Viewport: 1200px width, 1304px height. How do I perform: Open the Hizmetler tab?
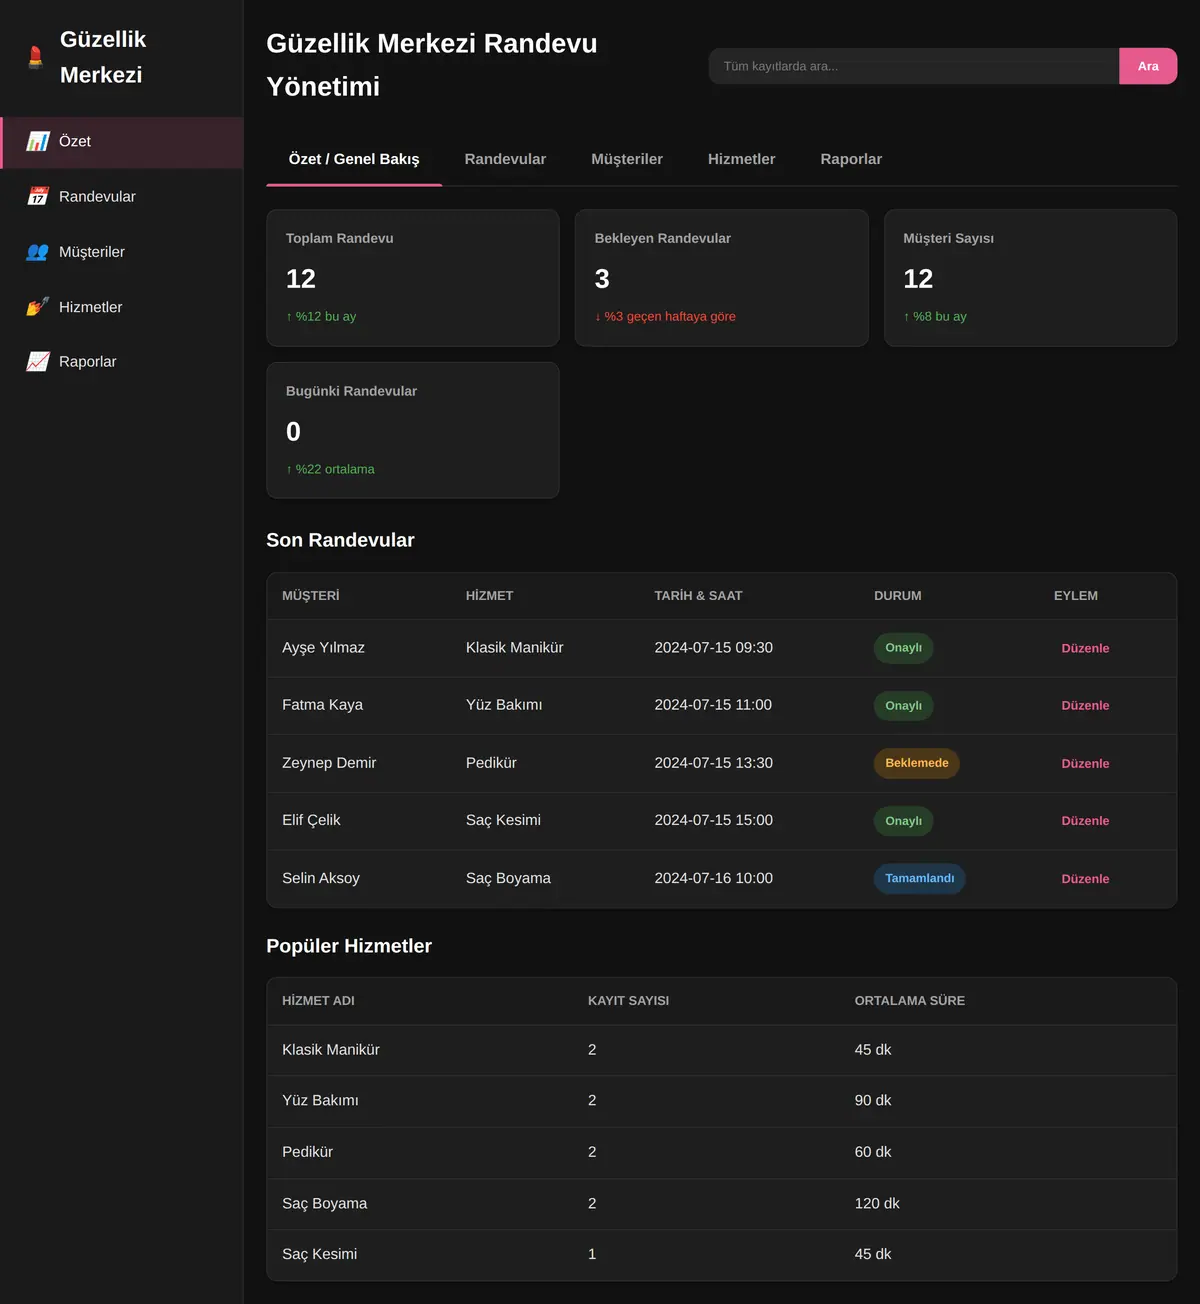[x=741, y=159]
